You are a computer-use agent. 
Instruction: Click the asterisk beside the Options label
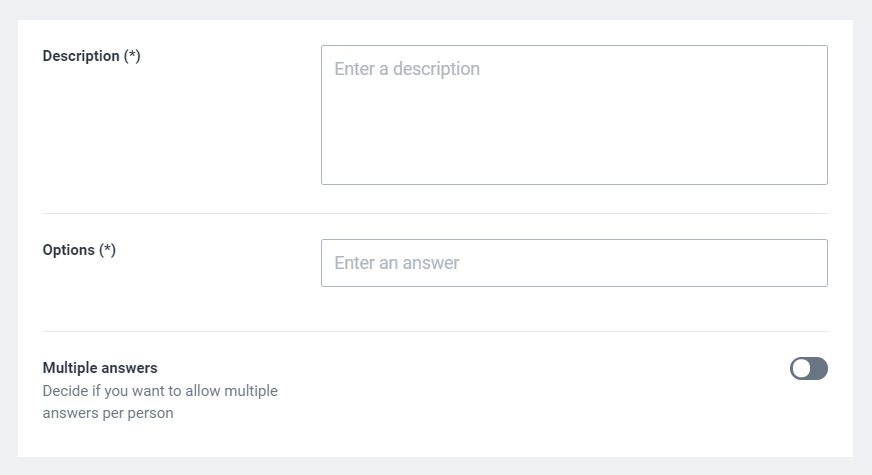(107, 250)
